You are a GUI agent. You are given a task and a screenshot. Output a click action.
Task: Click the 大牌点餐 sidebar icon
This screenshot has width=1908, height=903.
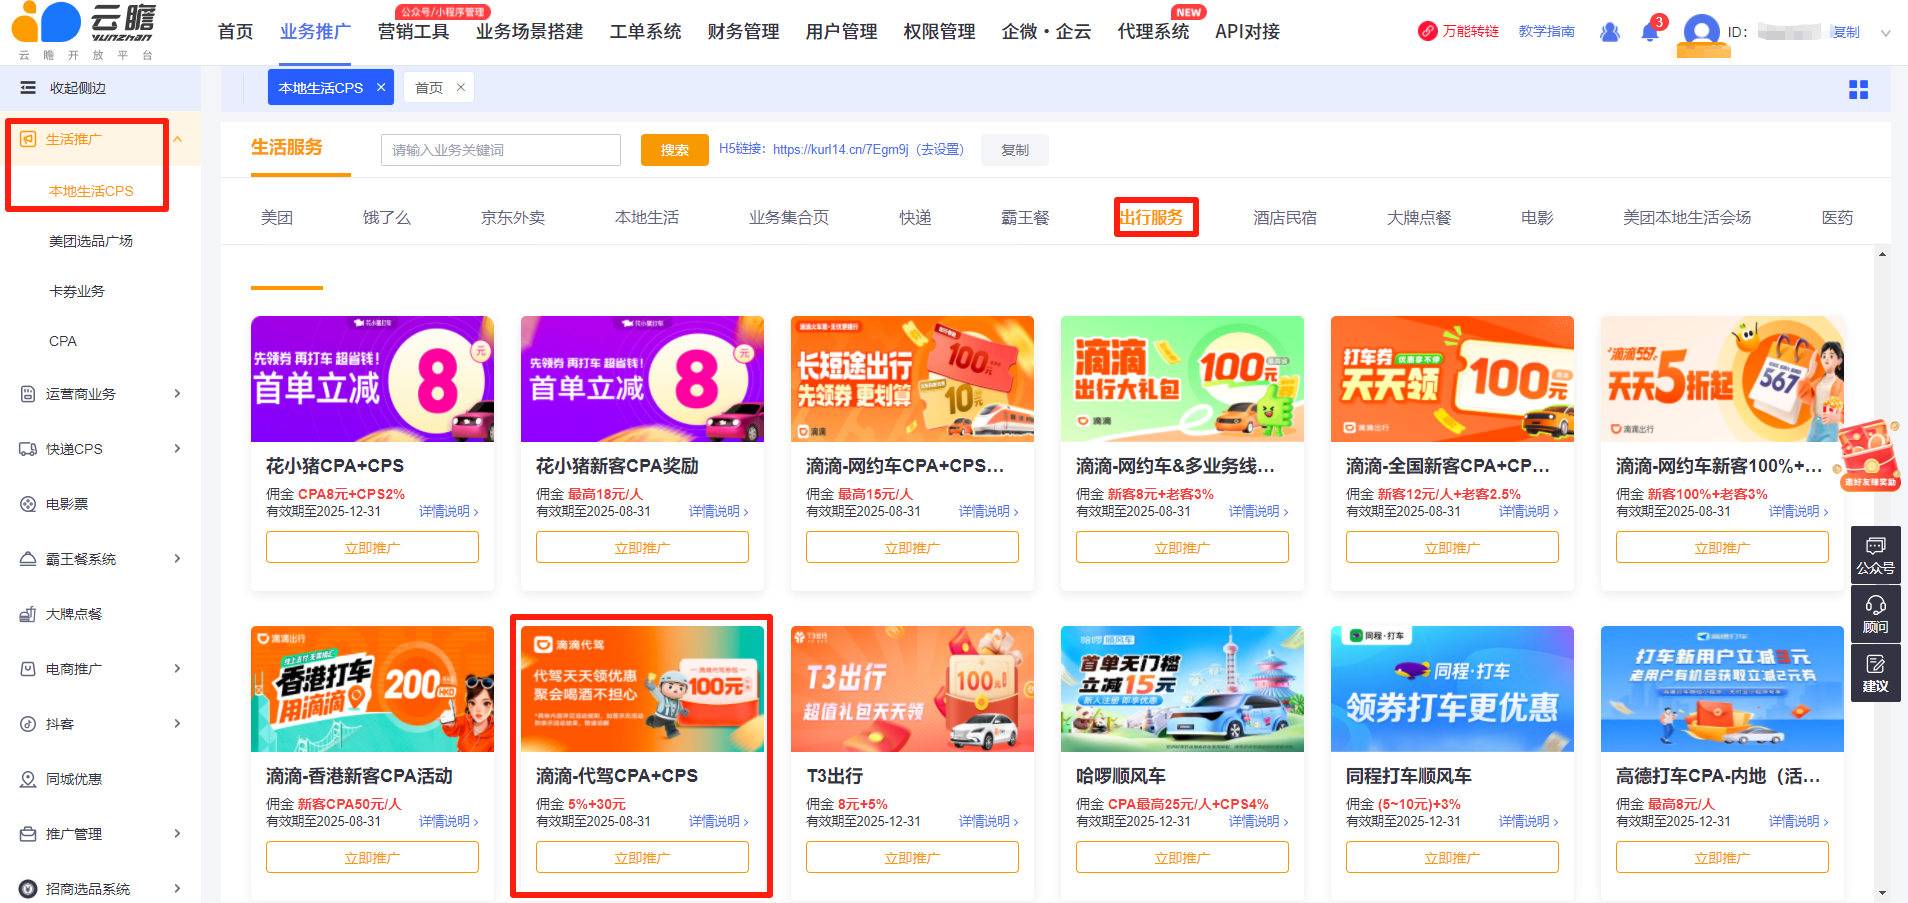coord(28,614)
